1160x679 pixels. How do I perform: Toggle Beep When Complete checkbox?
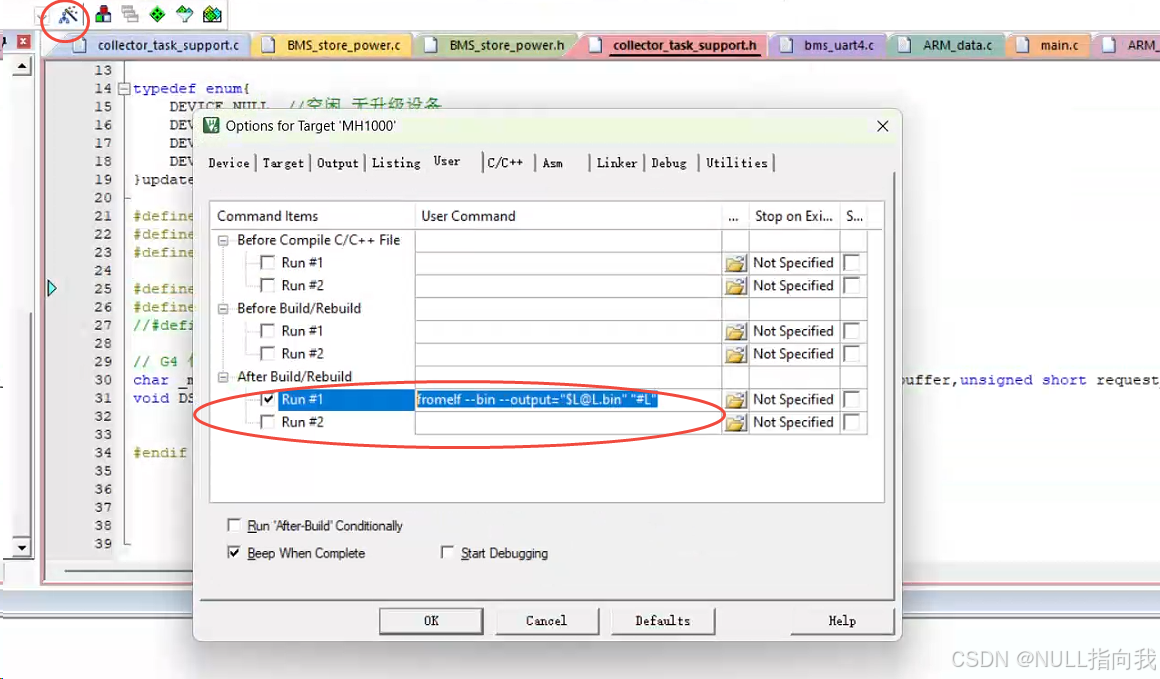(x=234, y=553)
